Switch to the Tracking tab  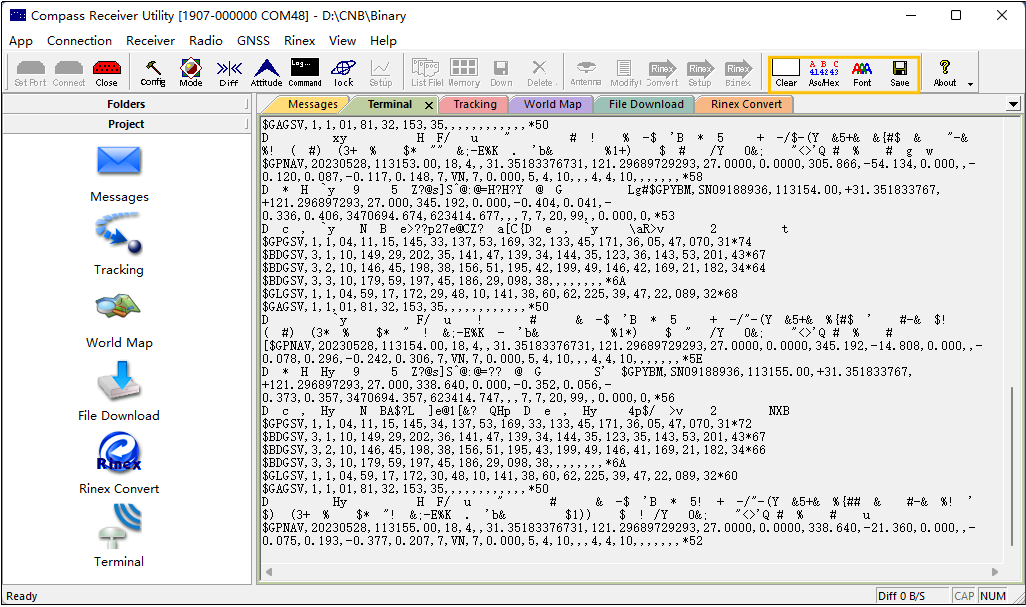pyautogui.click(x=475, y=104)
